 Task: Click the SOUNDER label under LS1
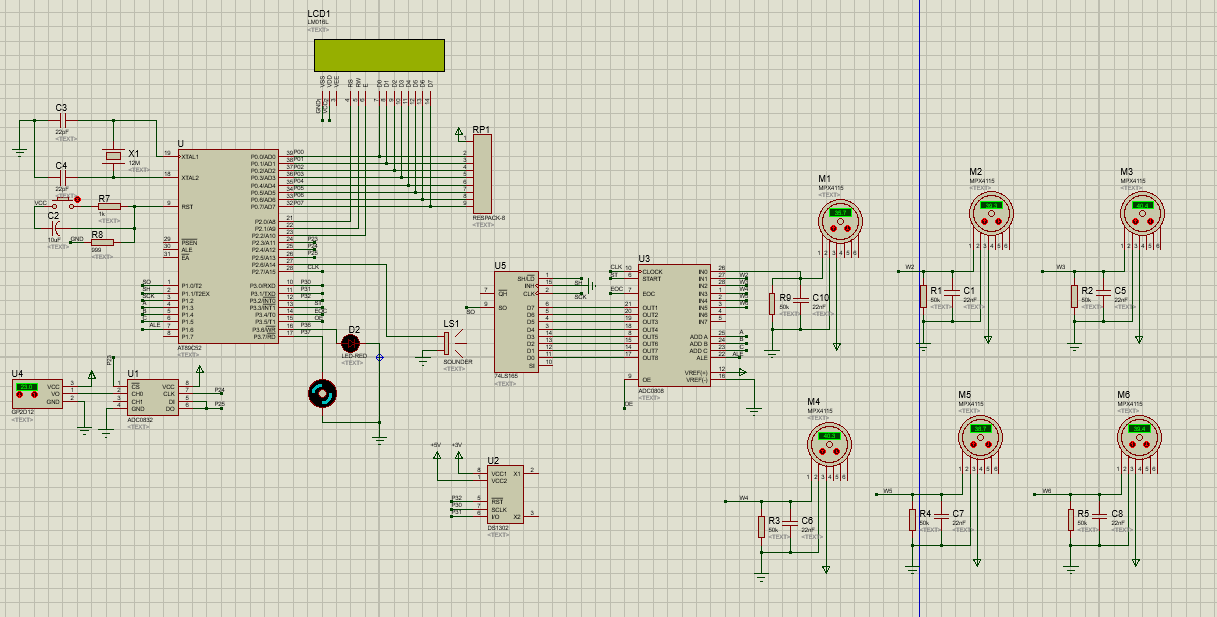[457, 361]
